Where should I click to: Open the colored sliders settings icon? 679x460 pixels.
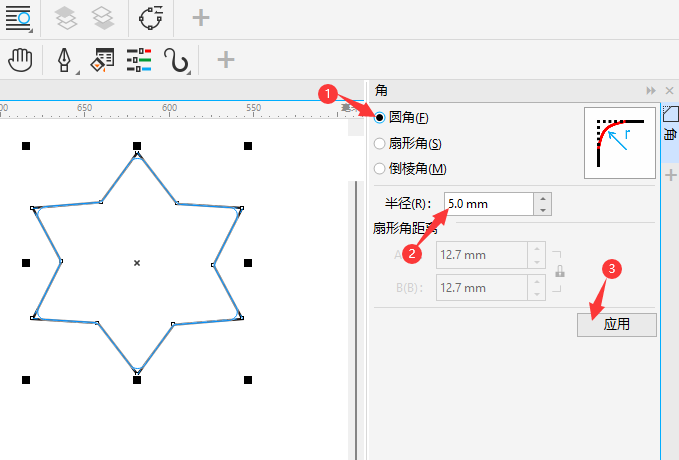tap(139, 60)
